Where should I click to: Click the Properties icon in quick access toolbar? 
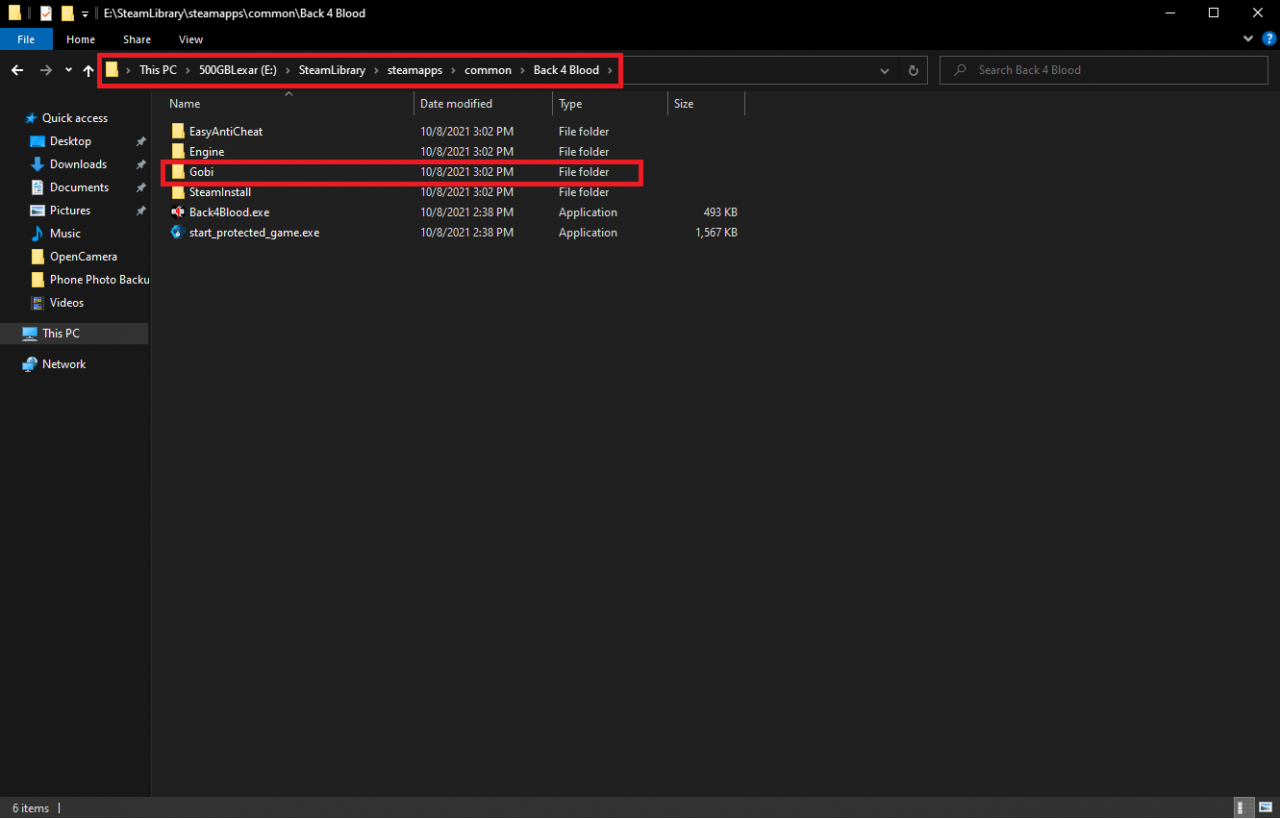[46, 13]
